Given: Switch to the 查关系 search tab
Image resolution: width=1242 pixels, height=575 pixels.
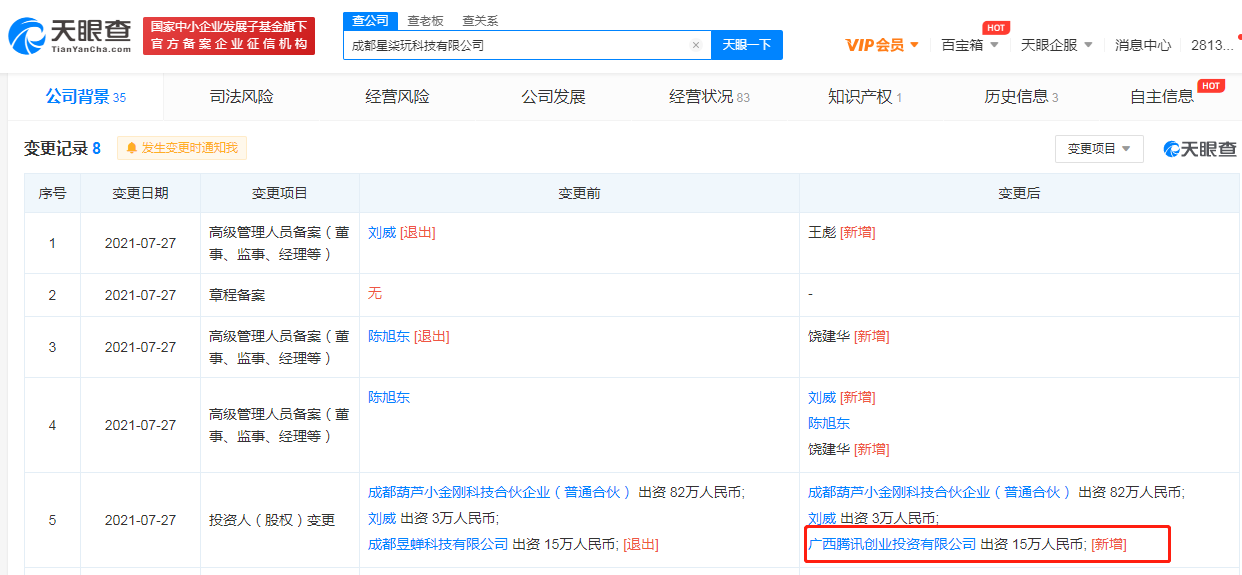Looking at the screenshot, I should click(x=480, y=20).
